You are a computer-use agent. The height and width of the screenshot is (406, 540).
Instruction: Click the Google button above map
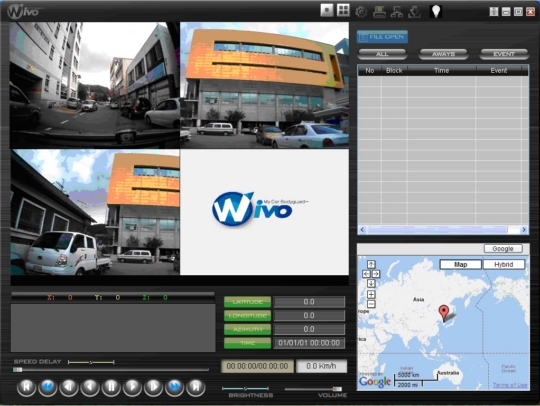point(503,249)
